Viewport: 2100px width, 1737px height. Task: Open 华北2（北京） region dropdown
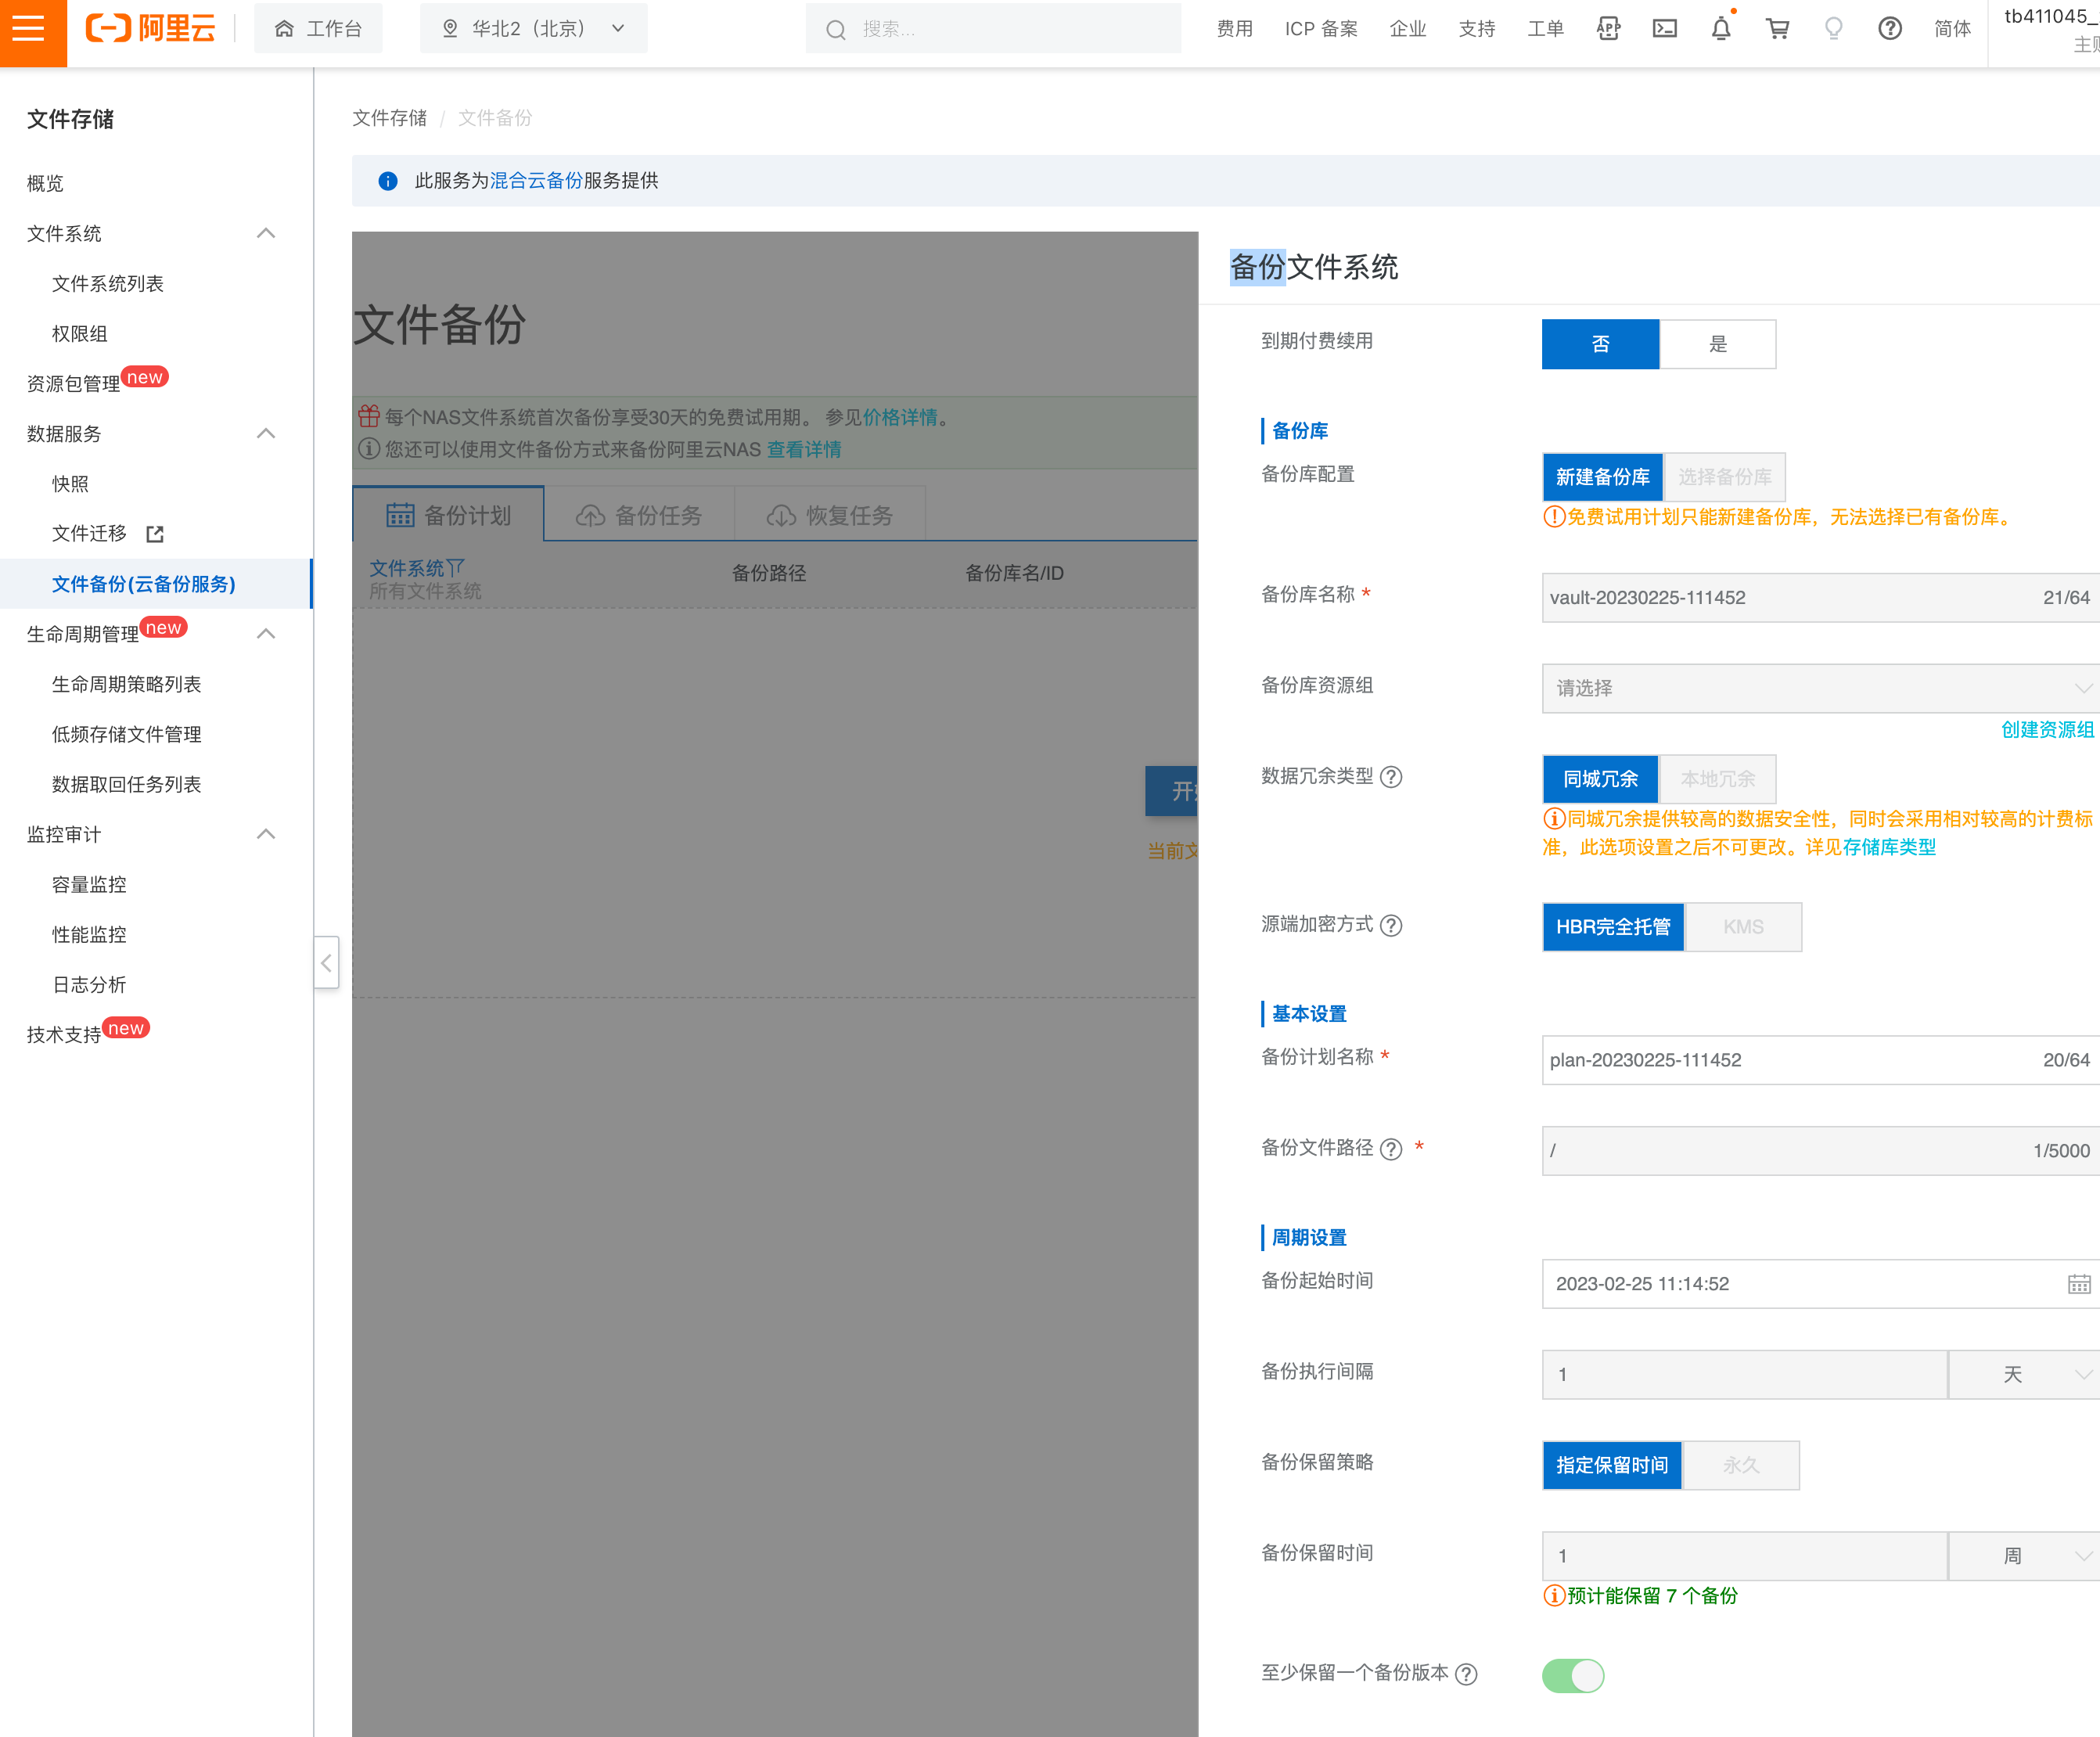click(534, 29)
